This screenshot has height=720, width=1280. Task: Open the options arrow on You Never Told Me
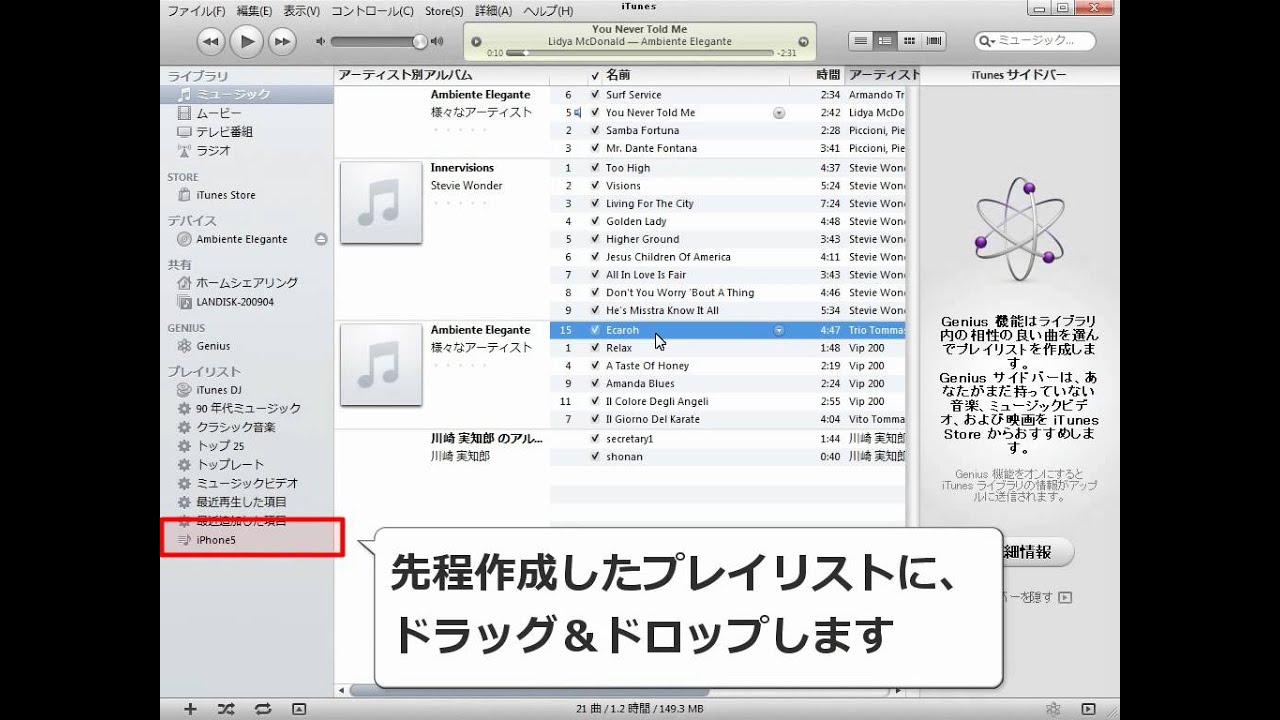tap(779, 113)
